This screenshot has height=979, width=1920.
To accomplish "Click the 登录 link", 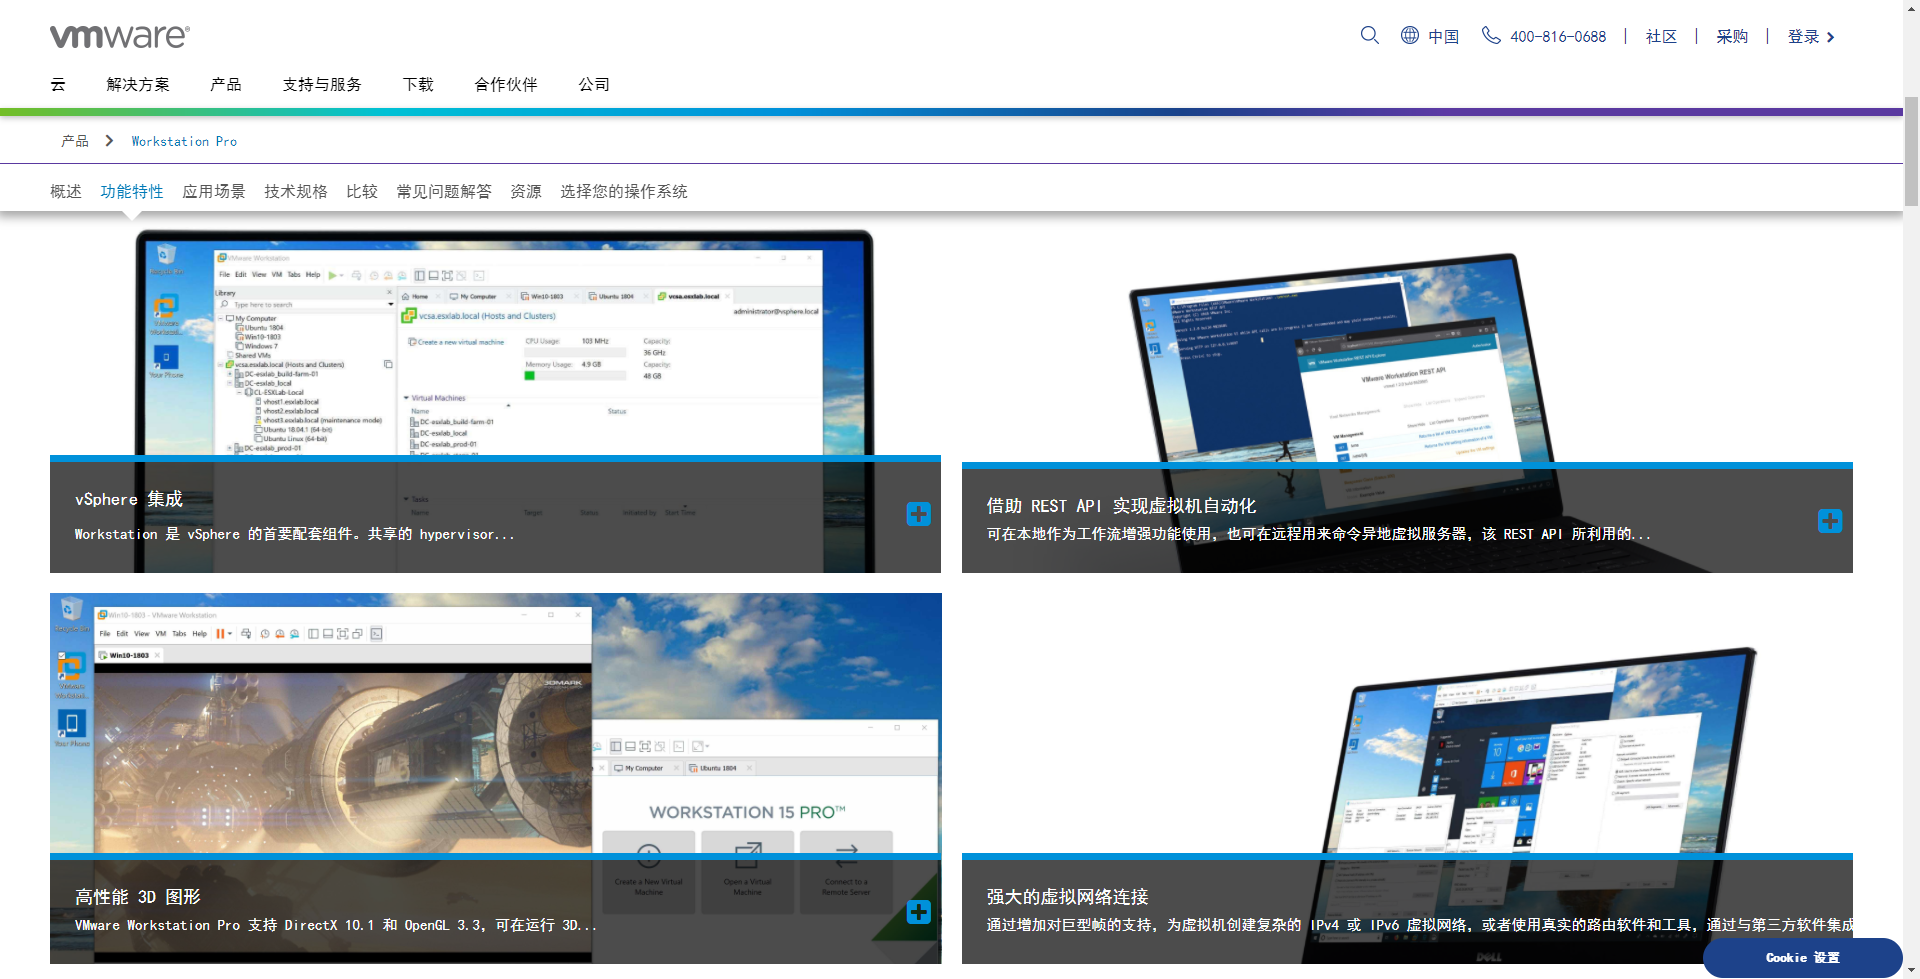I will click(1804, 36).
